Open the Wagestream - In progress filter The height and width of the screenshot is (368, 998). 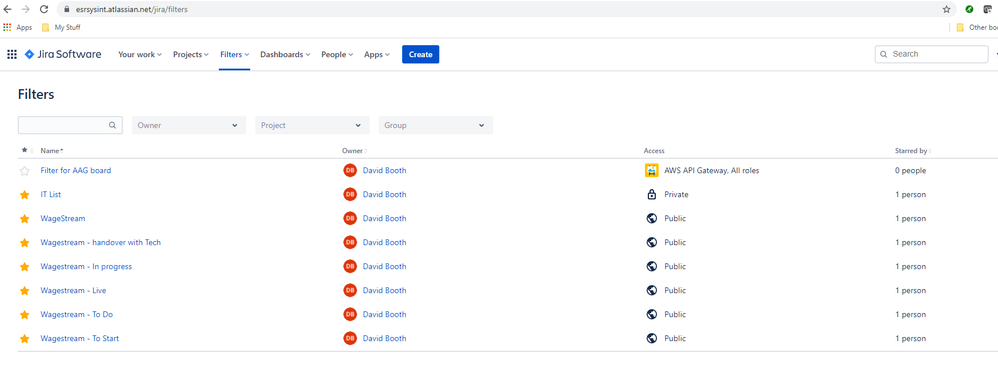[86, 266]
